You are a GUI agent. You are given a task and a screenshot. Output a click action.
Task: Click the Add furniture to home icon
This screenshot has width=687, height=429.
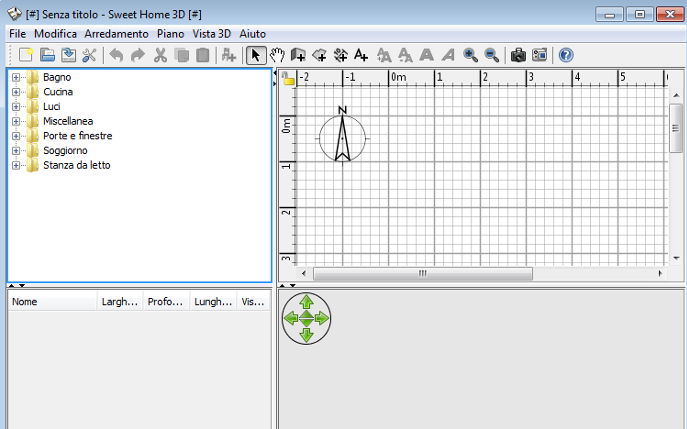pos(229,55)
